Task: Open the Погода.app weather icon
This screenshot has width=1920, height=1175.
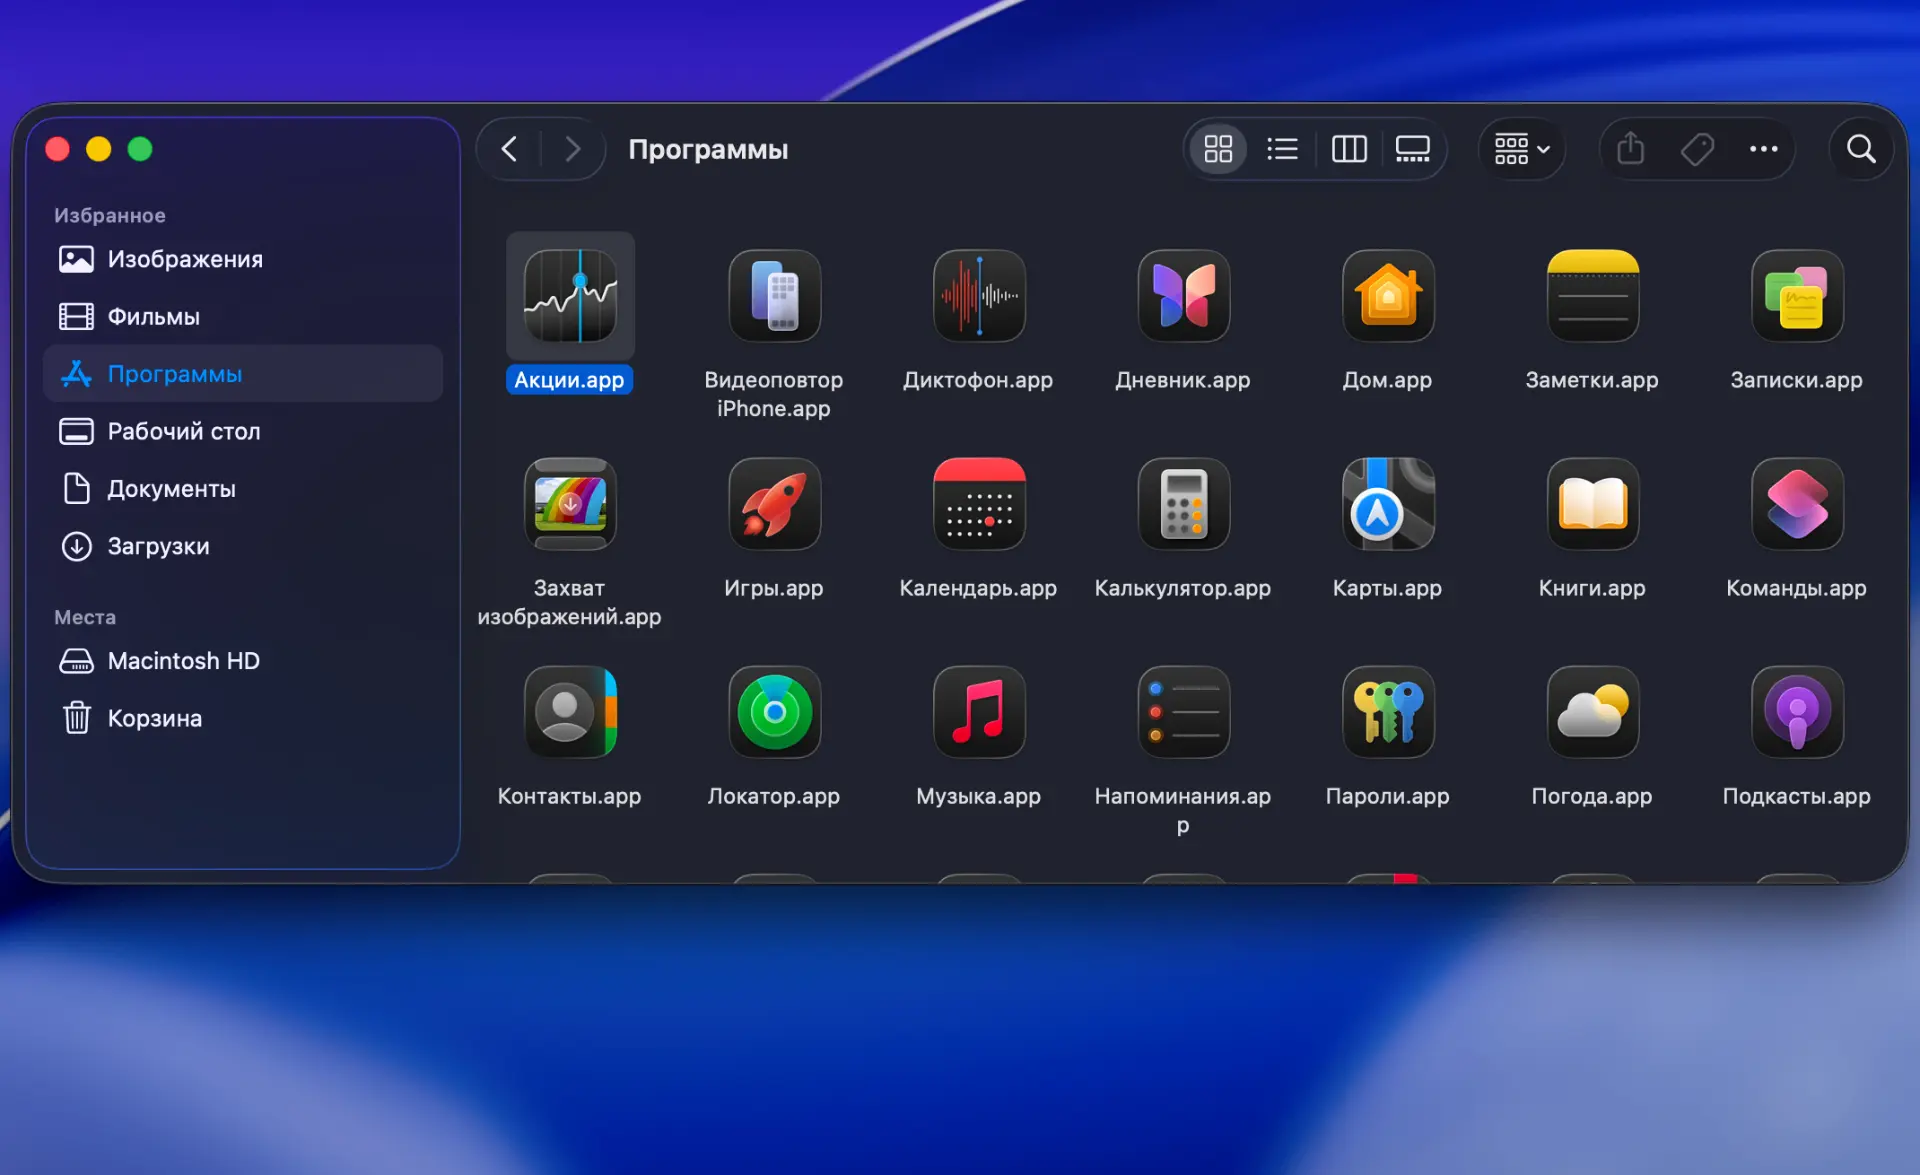Action: [x=1592, y=712]
